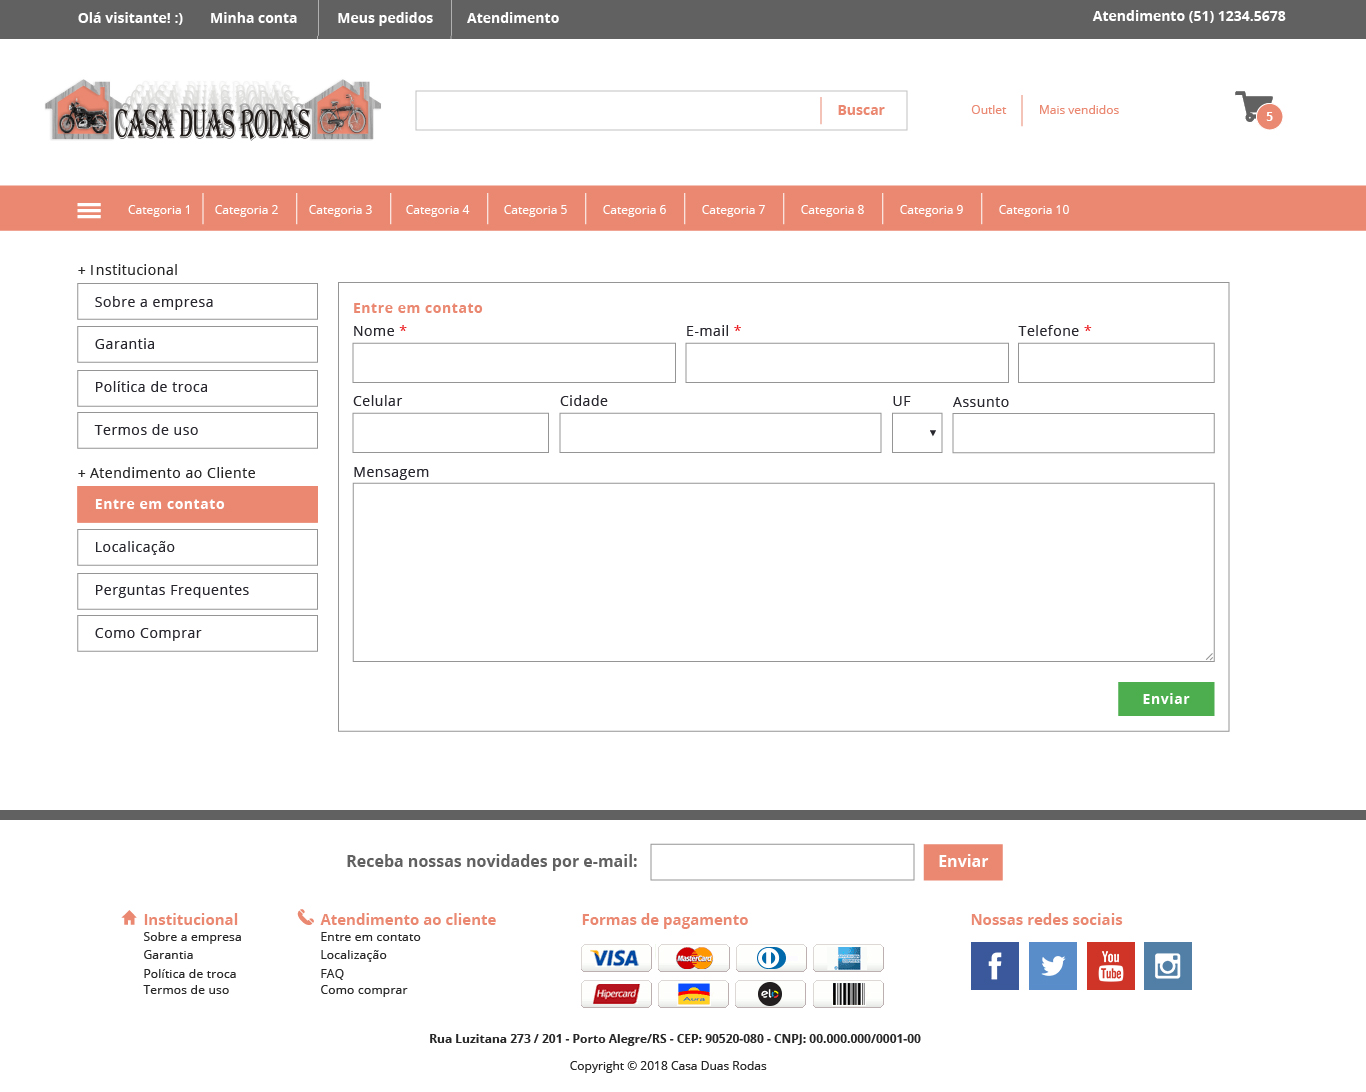Screen dimensions: 1366x1092
Task: Click the boleto barcode payment icon
Action: coord(848,994)
